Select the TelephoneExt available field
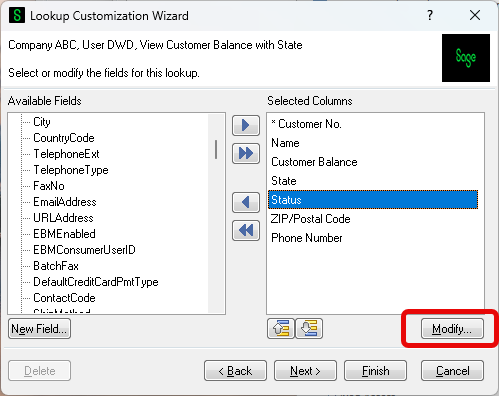499x396 pixels. click(x=66, y=154)
